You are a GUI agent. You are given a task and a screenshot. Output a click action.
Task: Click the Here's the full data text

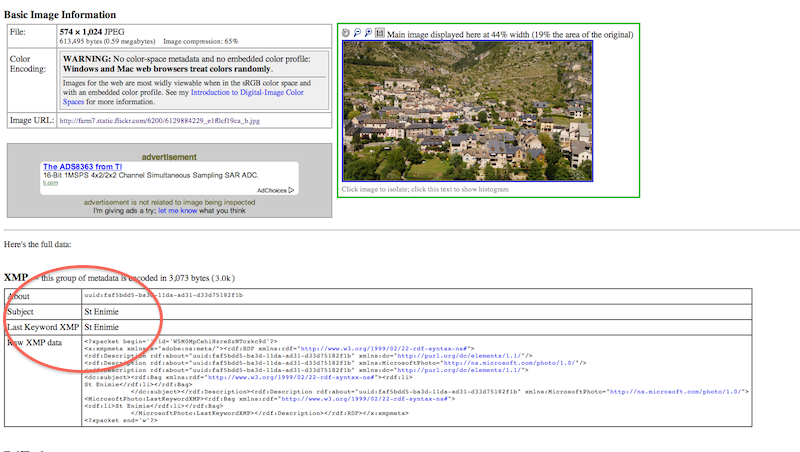pyautogui.click(x=38, y=244)
